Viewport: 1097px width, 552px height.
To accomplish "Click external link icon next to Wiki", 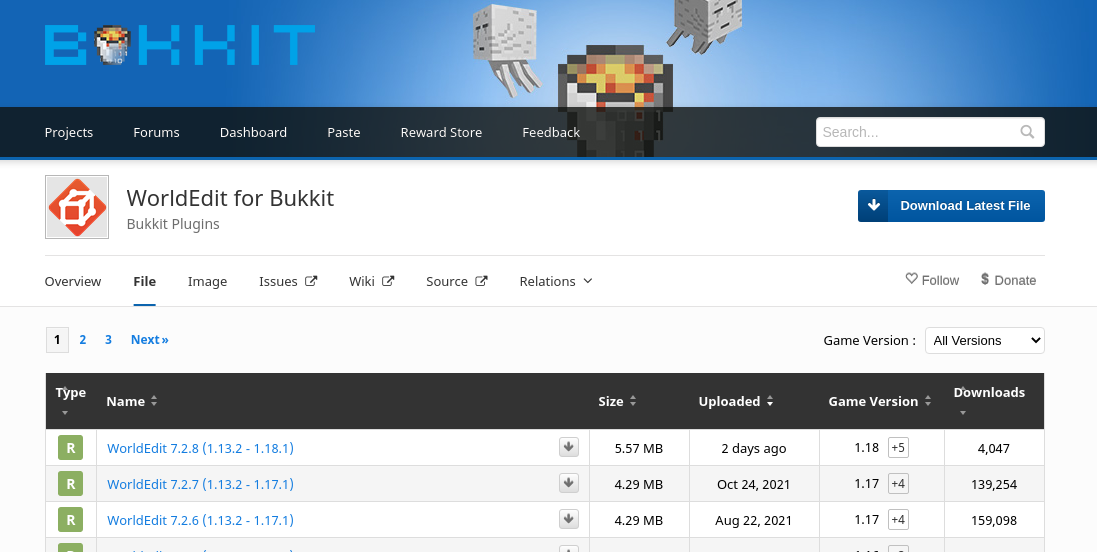I will [x=388, y=281].
